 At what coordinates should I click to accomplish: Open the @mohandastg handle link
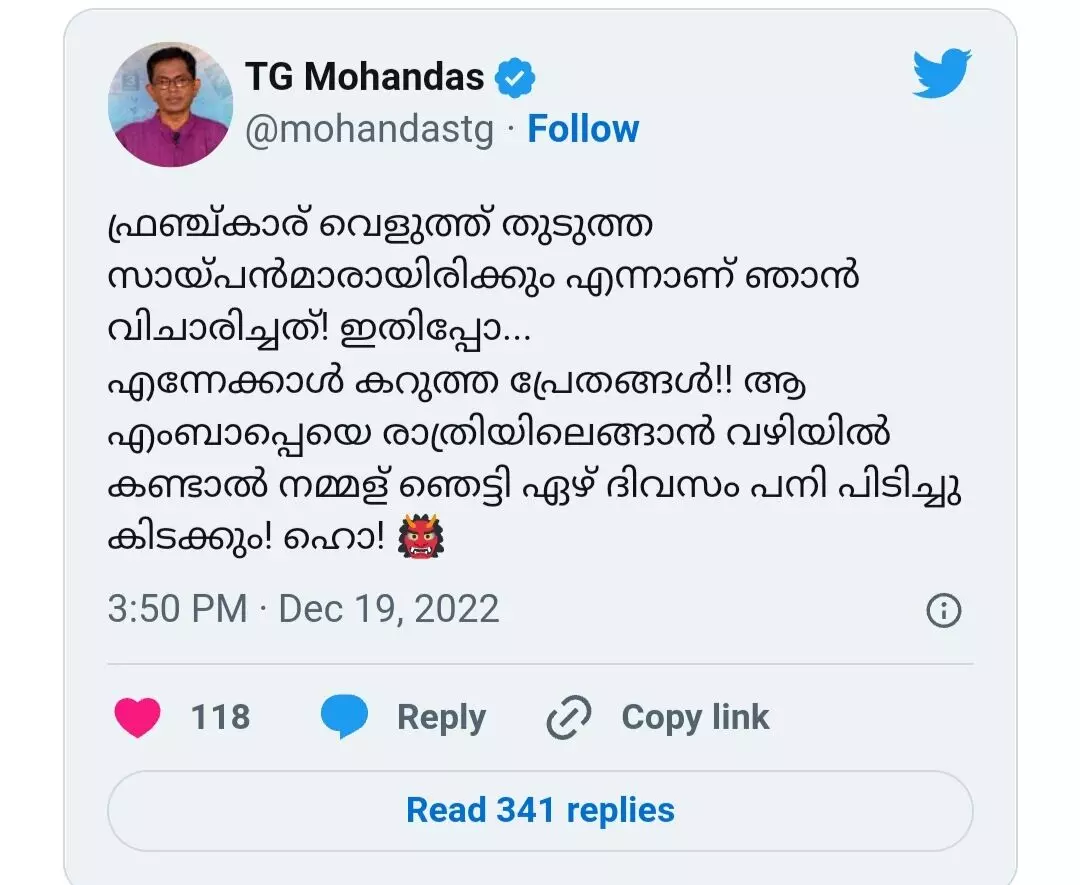369,130
